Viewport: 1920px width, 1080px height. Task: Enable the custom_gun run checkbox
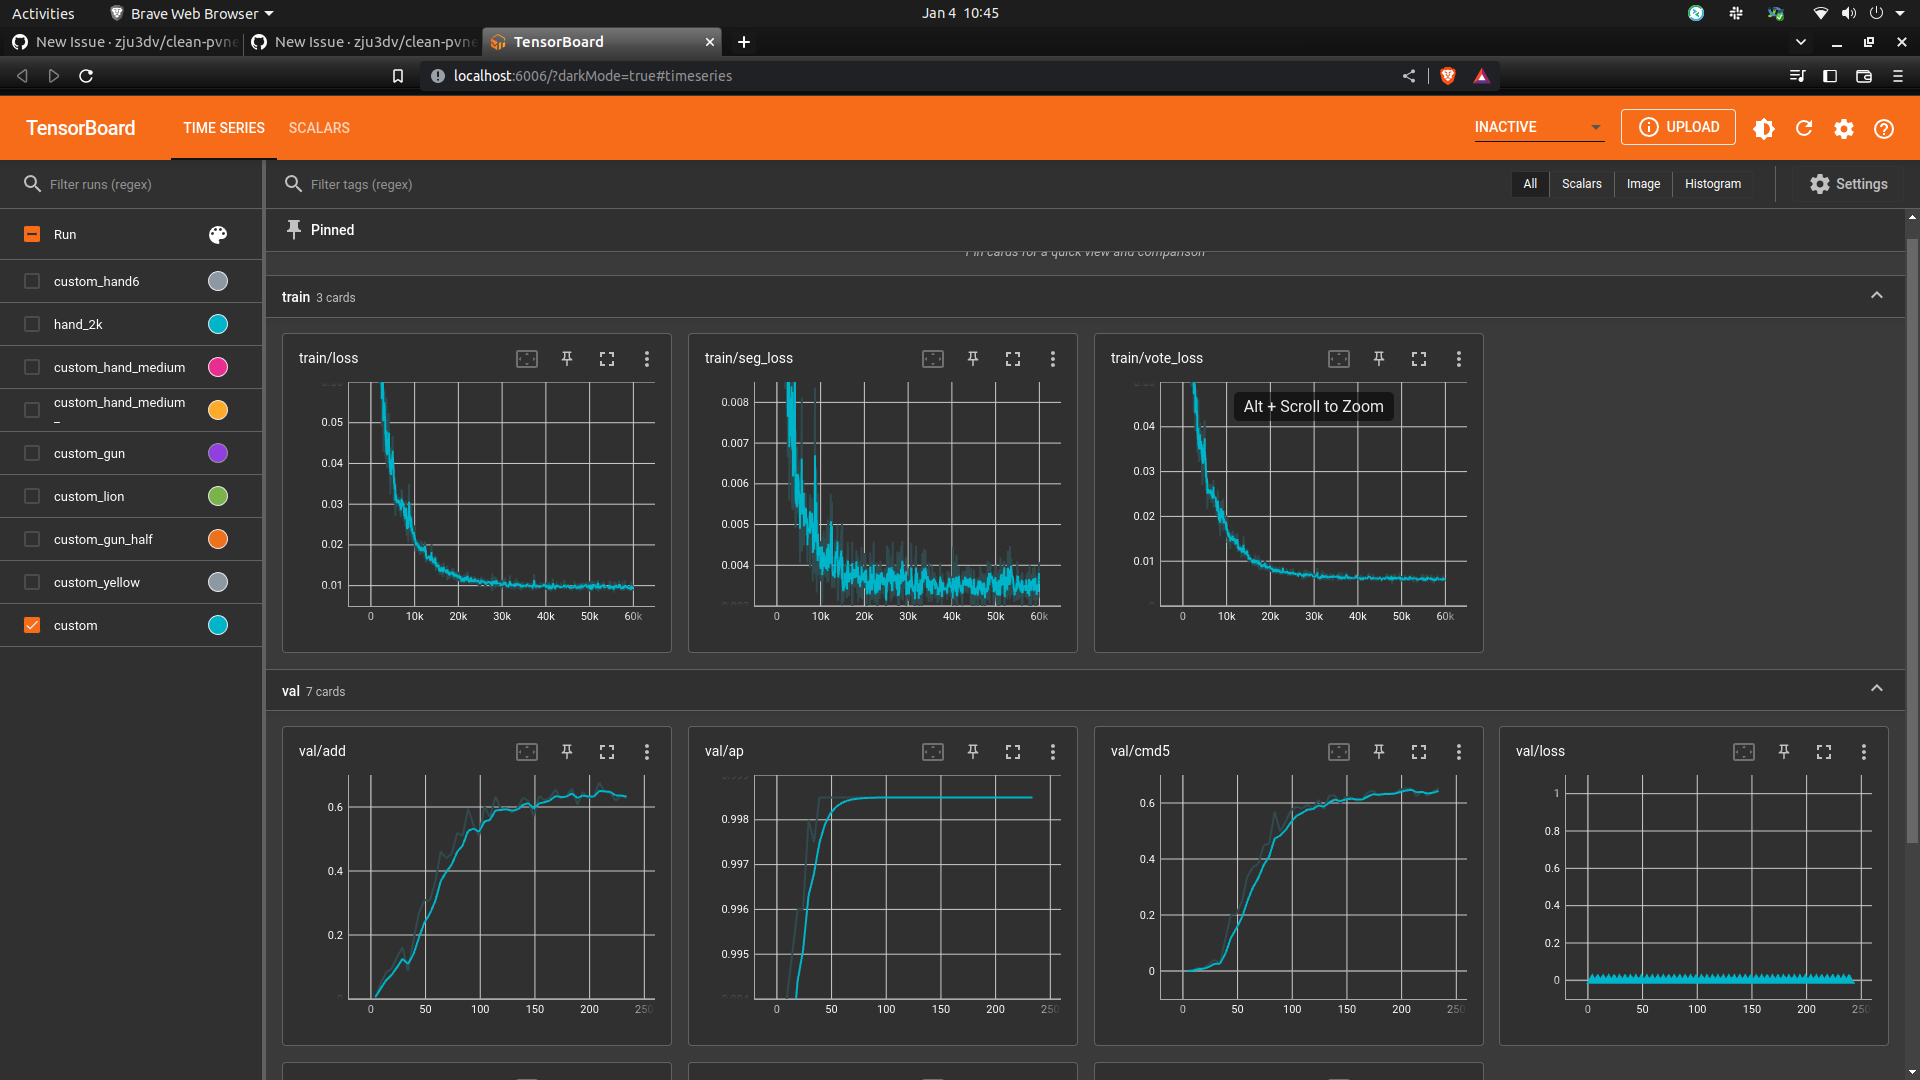coord(32,453)
